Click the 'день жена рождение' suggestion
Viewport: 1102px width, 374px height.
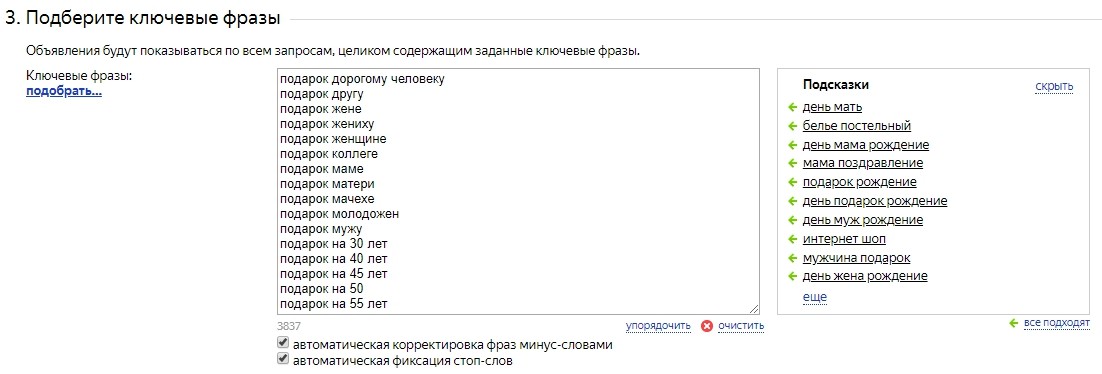click(x=865, y=276)
